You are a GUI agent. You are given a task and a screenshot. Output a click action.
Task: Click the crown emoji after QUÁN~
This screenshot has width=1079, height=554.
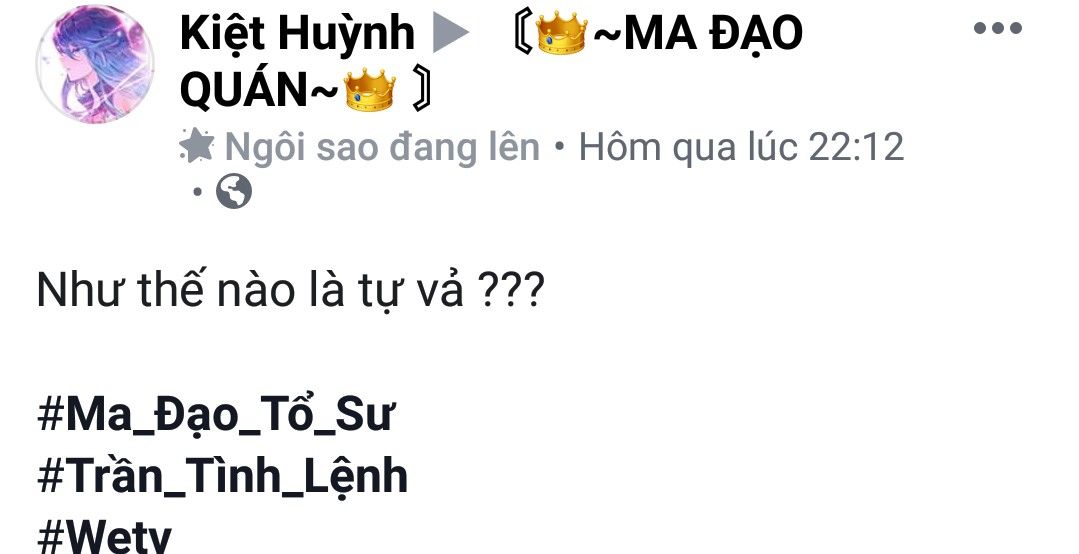370,90
